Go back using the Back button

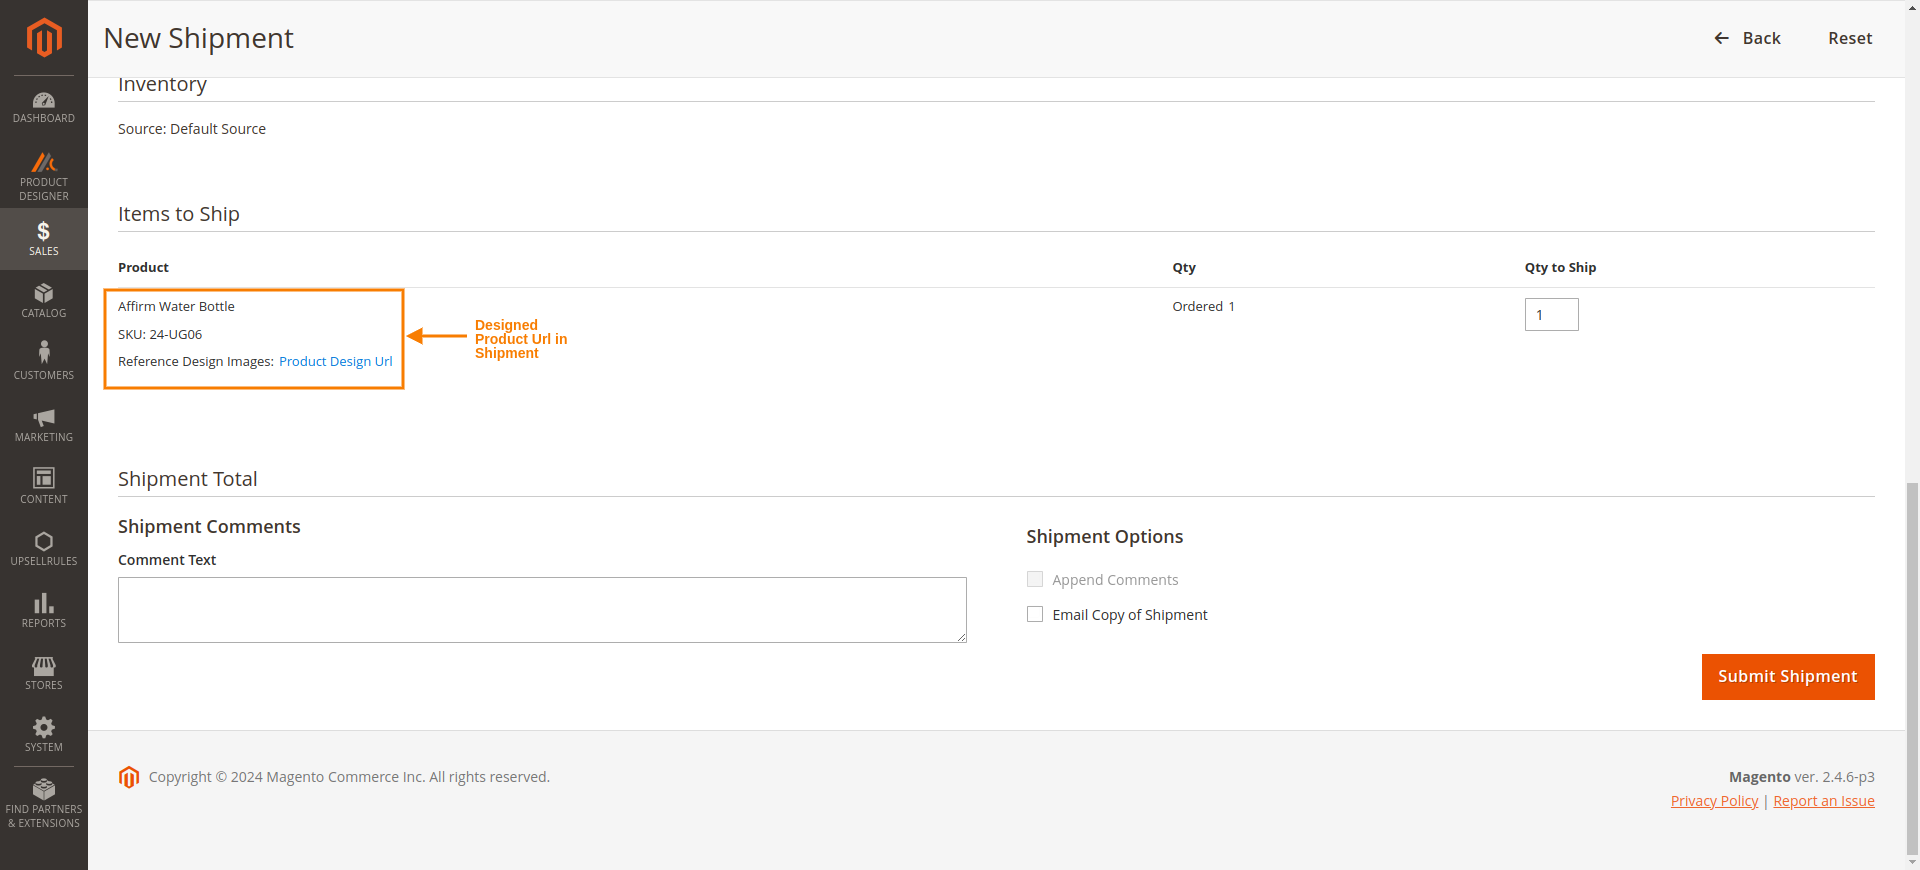coord(1747,38)
